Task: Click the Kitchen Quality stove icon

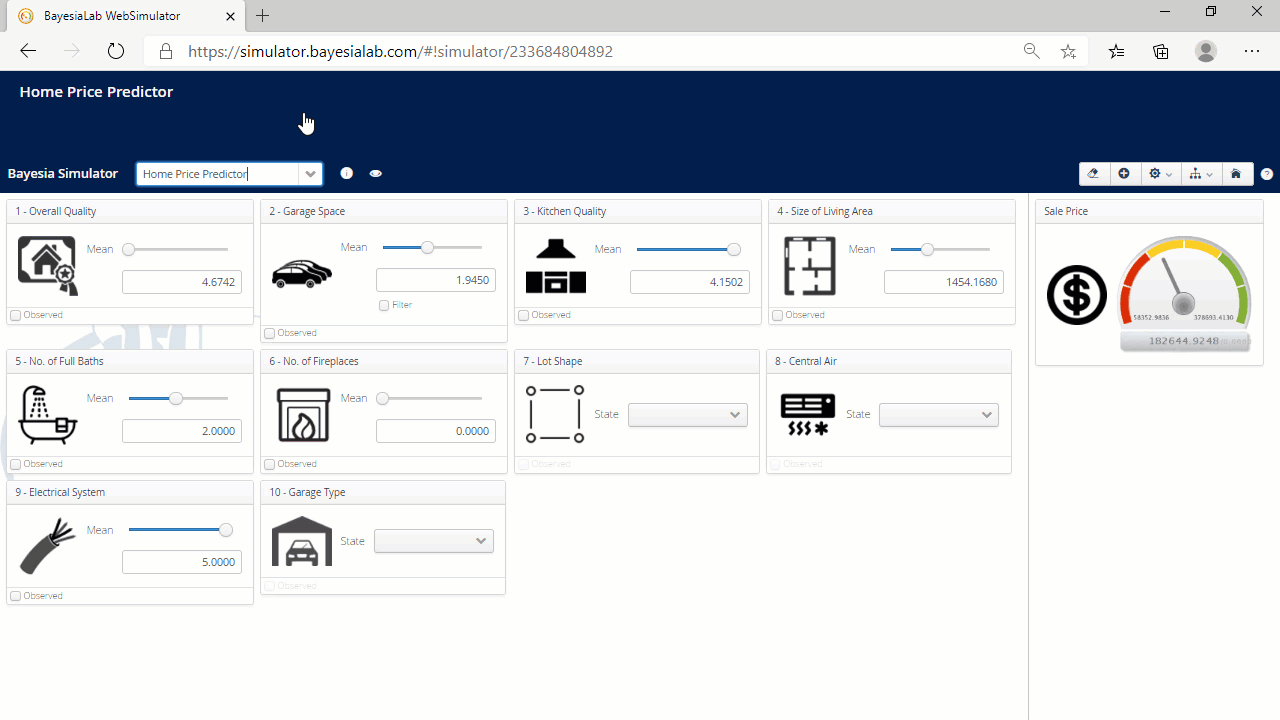Action: pos(556,265)
